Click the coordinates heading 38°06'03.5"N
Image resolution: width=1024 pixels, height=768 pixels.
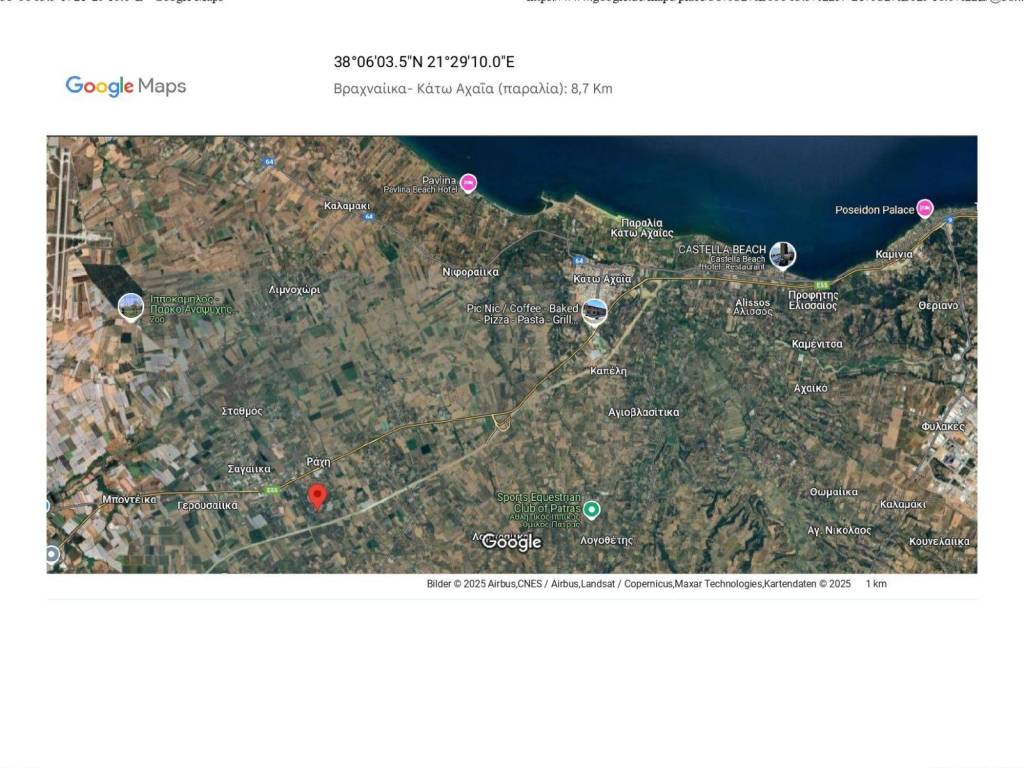point(424,62)
